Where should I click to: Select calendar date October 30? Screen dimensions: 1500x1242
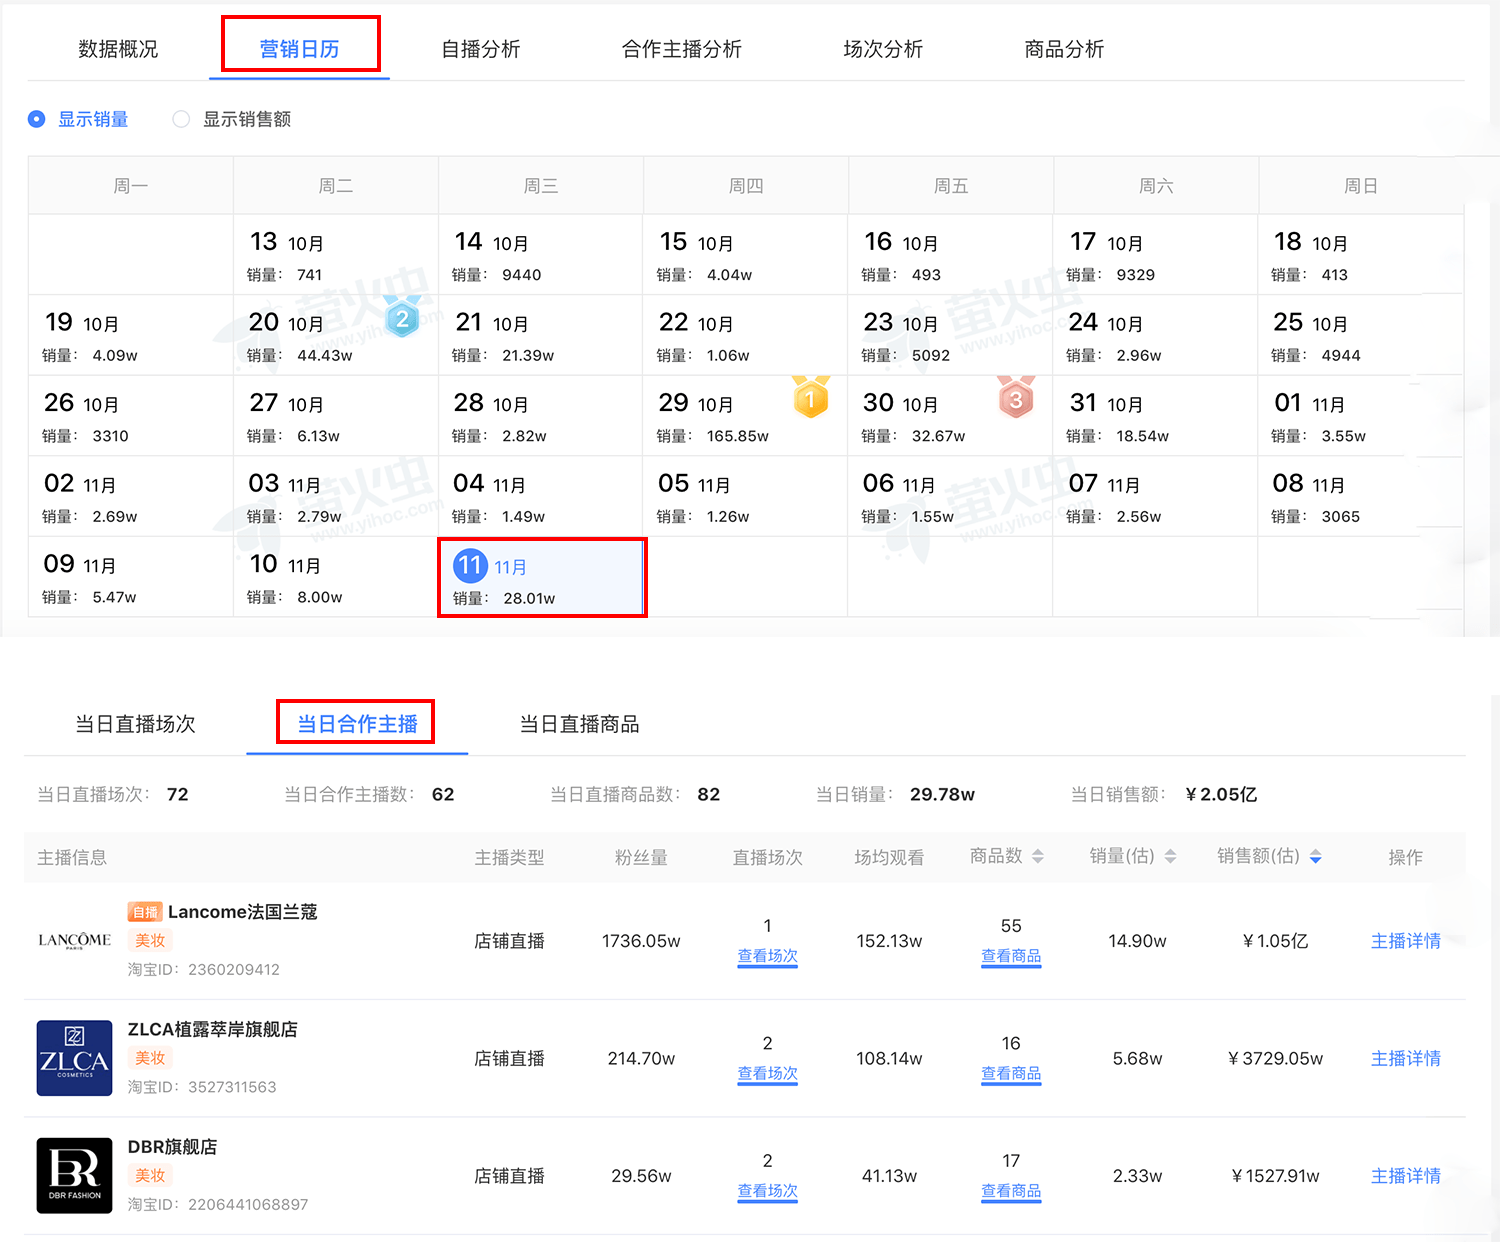(950, 416)
